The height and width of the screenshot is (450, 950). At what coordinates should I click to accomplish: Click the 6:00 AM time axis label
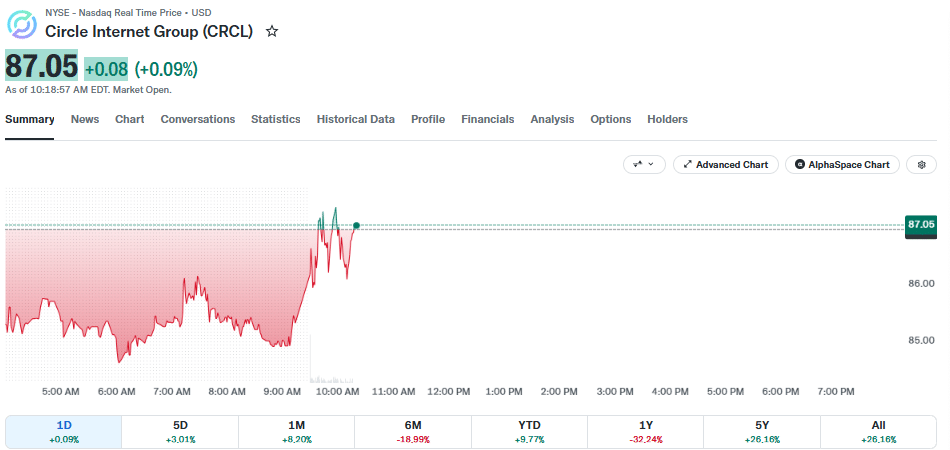tap(116, 392)
